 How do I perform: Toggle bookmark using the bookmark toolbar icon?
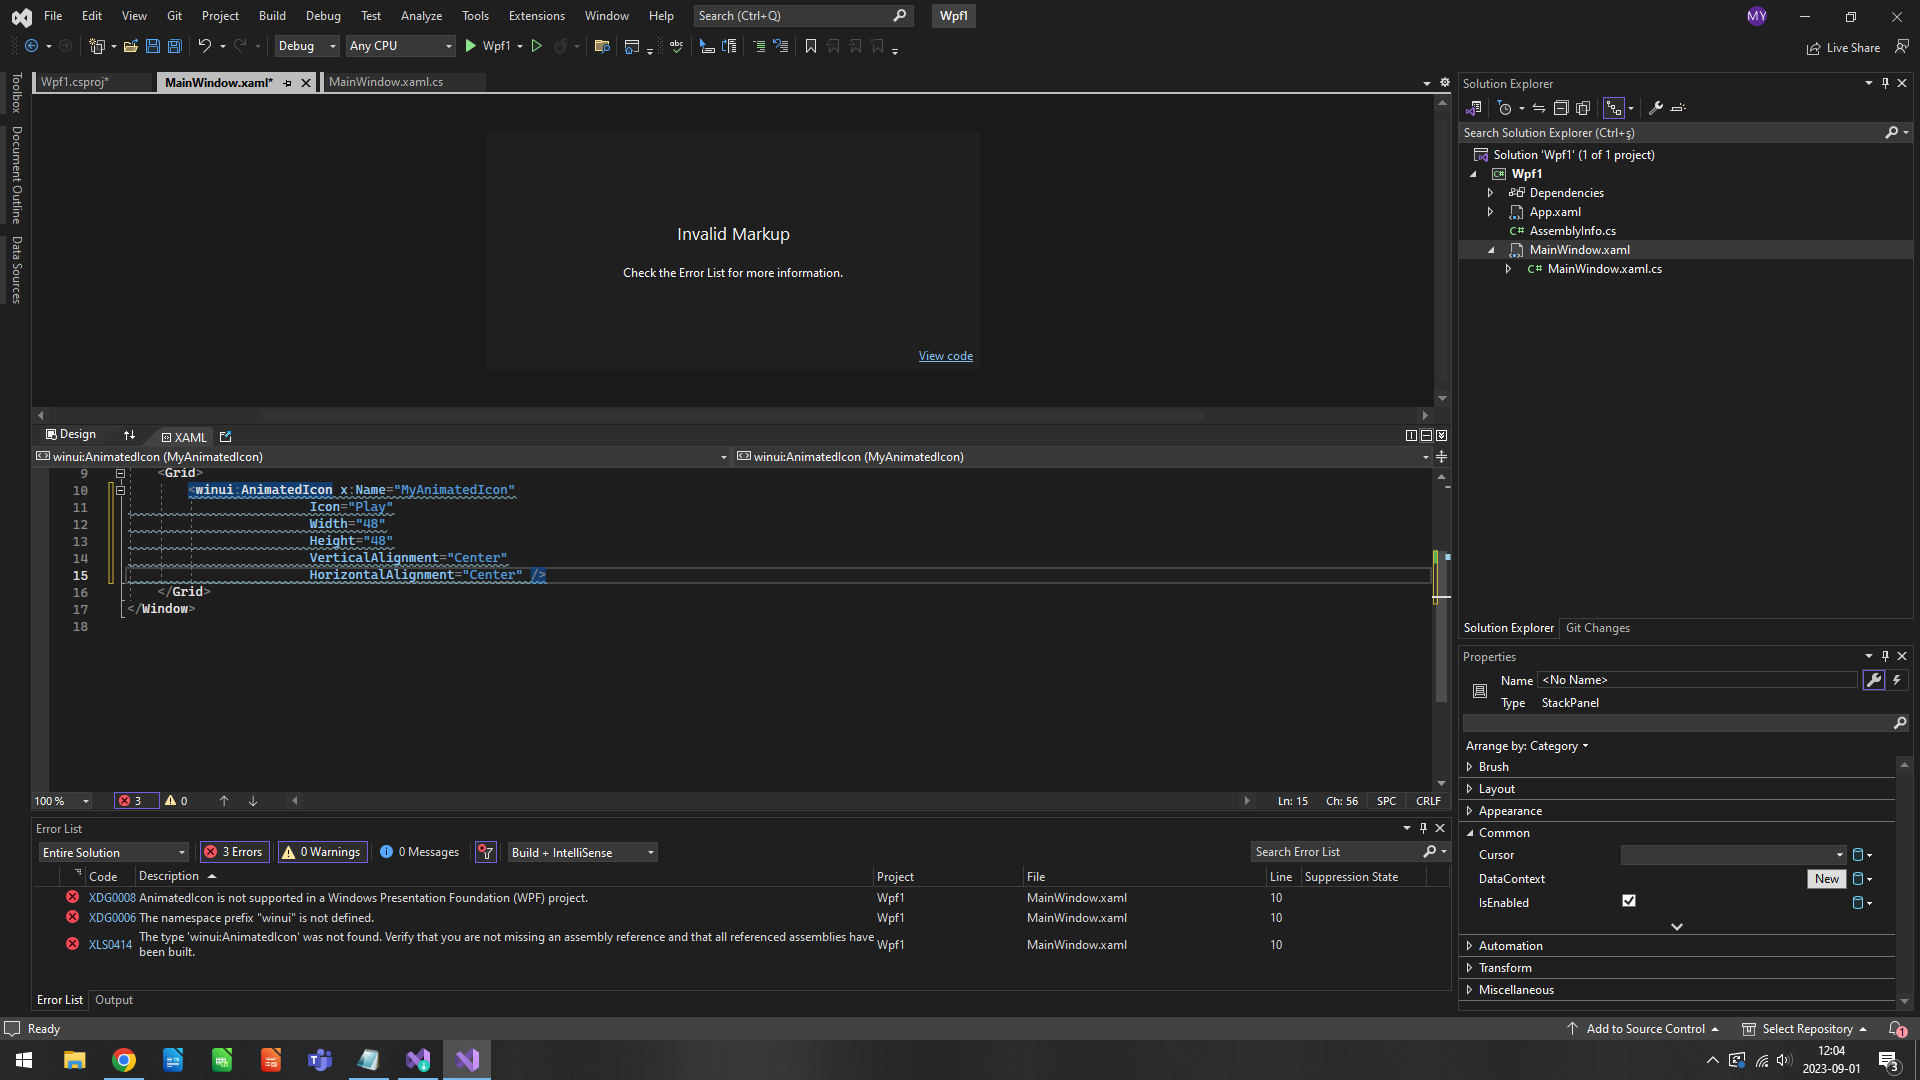[x=811, y=46]
